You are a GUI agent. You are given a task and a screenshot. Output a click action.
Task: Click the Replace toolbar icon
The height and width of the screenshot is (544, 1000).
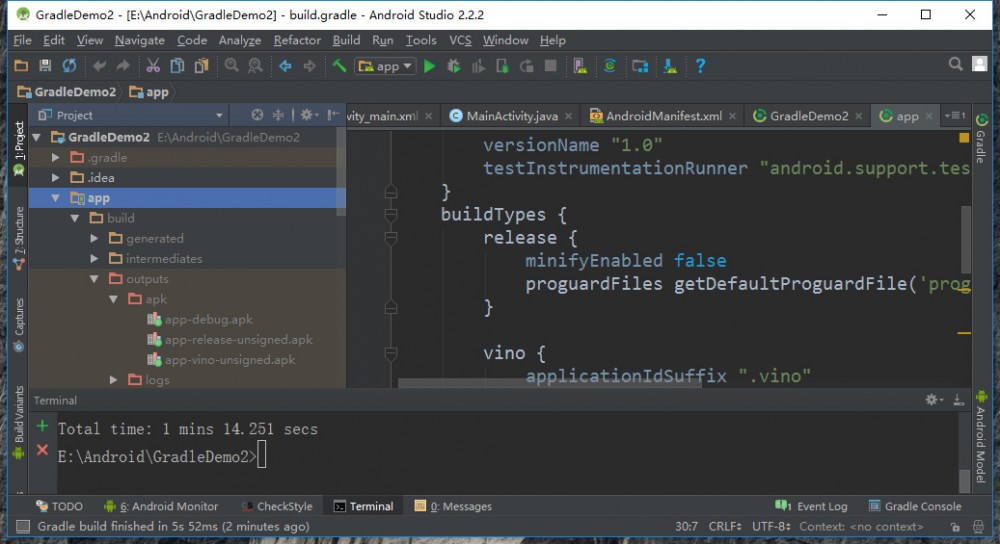(255, 66)
